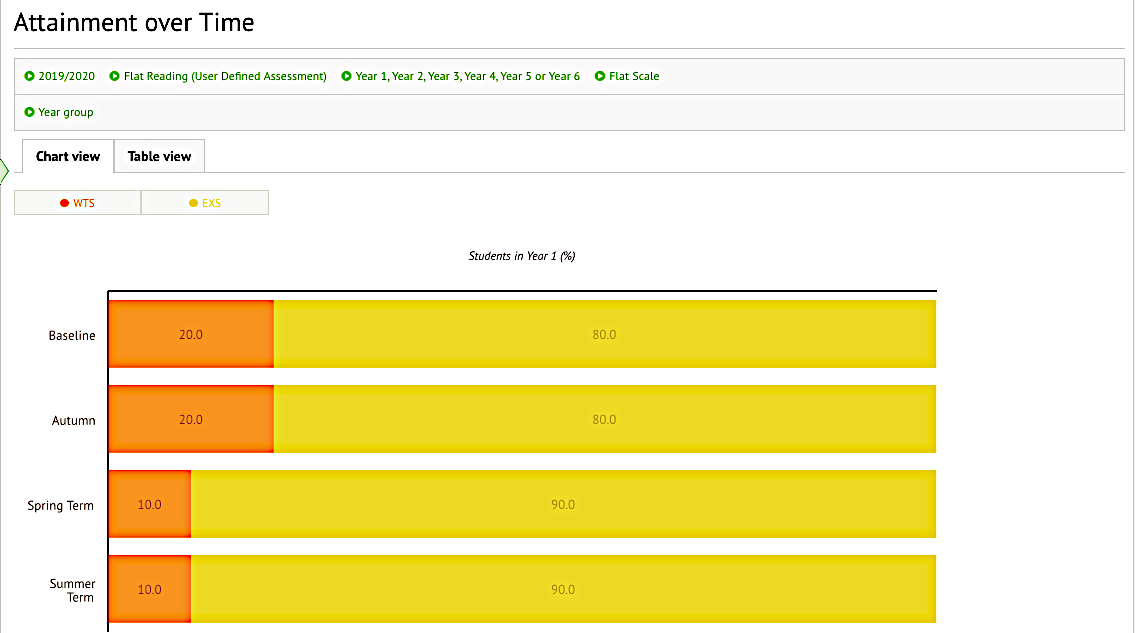Image resolution: width=1135 pixels, height=633 pixels.
Task: Toggle the EXS series in the legend
Action: click(204, 202)
